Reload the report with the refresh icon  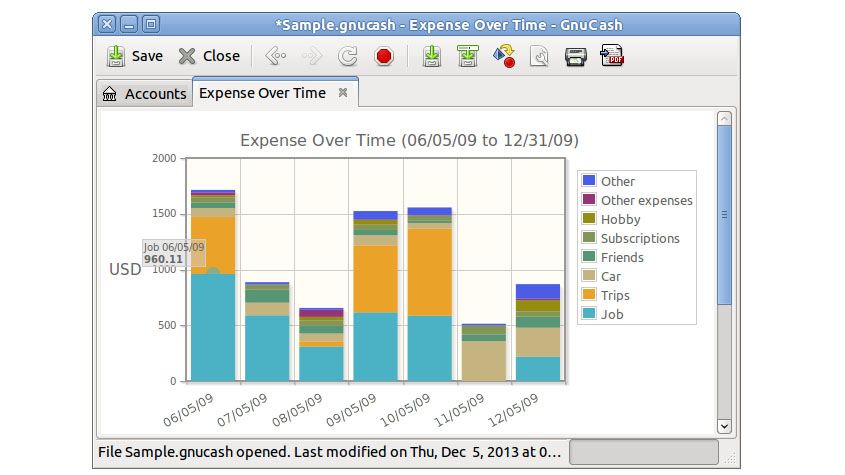(x=348, y=56)
